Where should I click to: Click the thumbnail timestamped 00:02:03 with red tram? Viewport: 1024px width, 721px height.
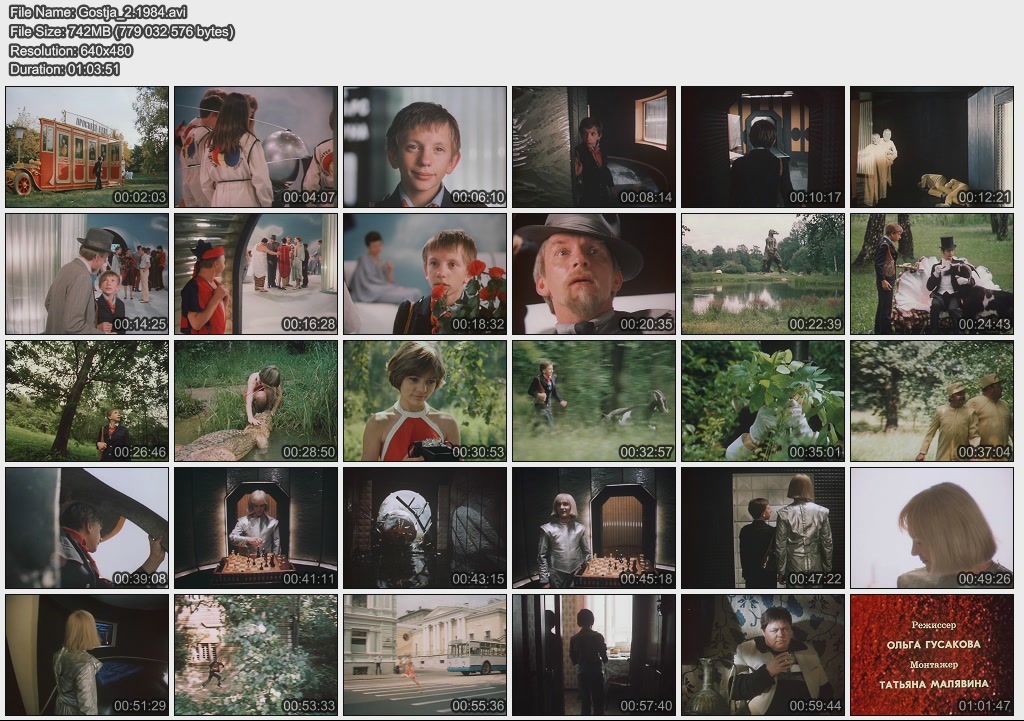87,146
